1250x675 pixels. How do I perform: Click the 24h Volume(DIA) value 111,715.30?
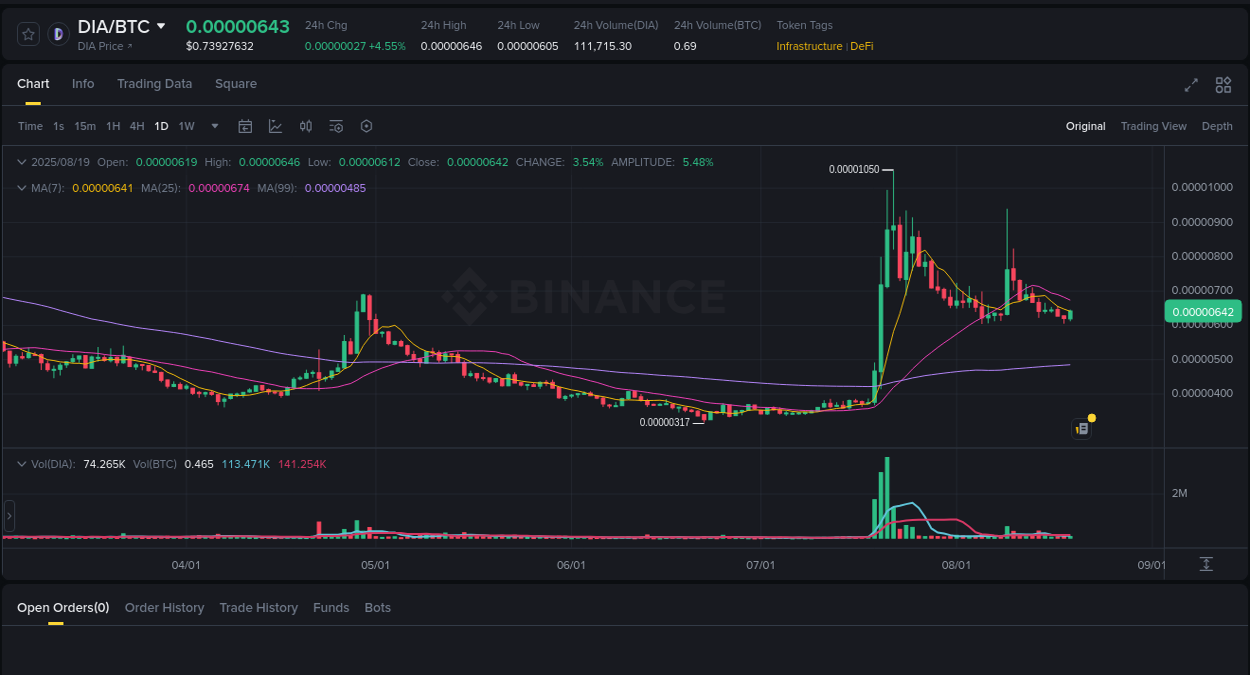pos(603,46)
